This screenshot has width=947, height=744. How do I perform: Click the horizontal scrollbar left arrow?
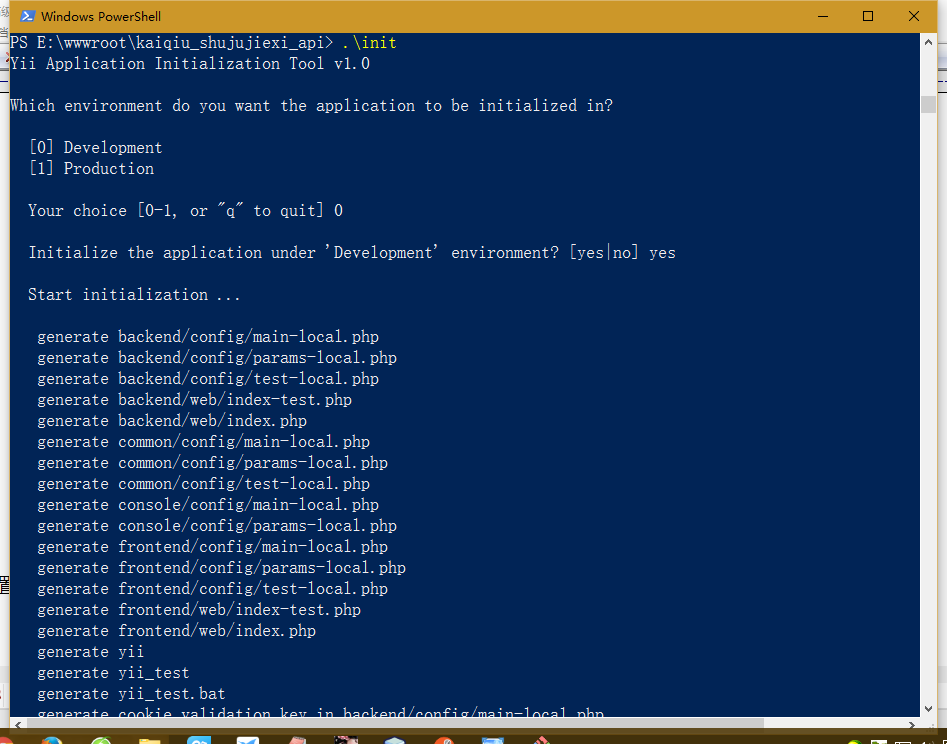17,724
